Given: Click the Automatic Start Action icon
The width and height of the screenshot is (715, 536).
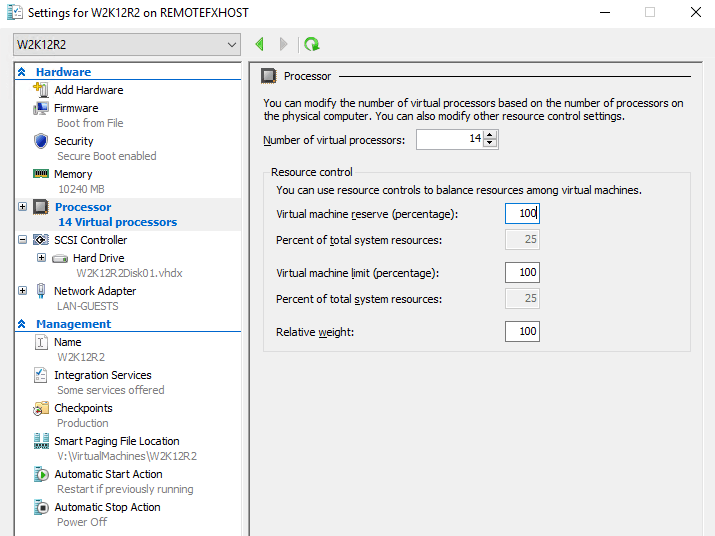Looking at the screenshot, I should (41, 474).
